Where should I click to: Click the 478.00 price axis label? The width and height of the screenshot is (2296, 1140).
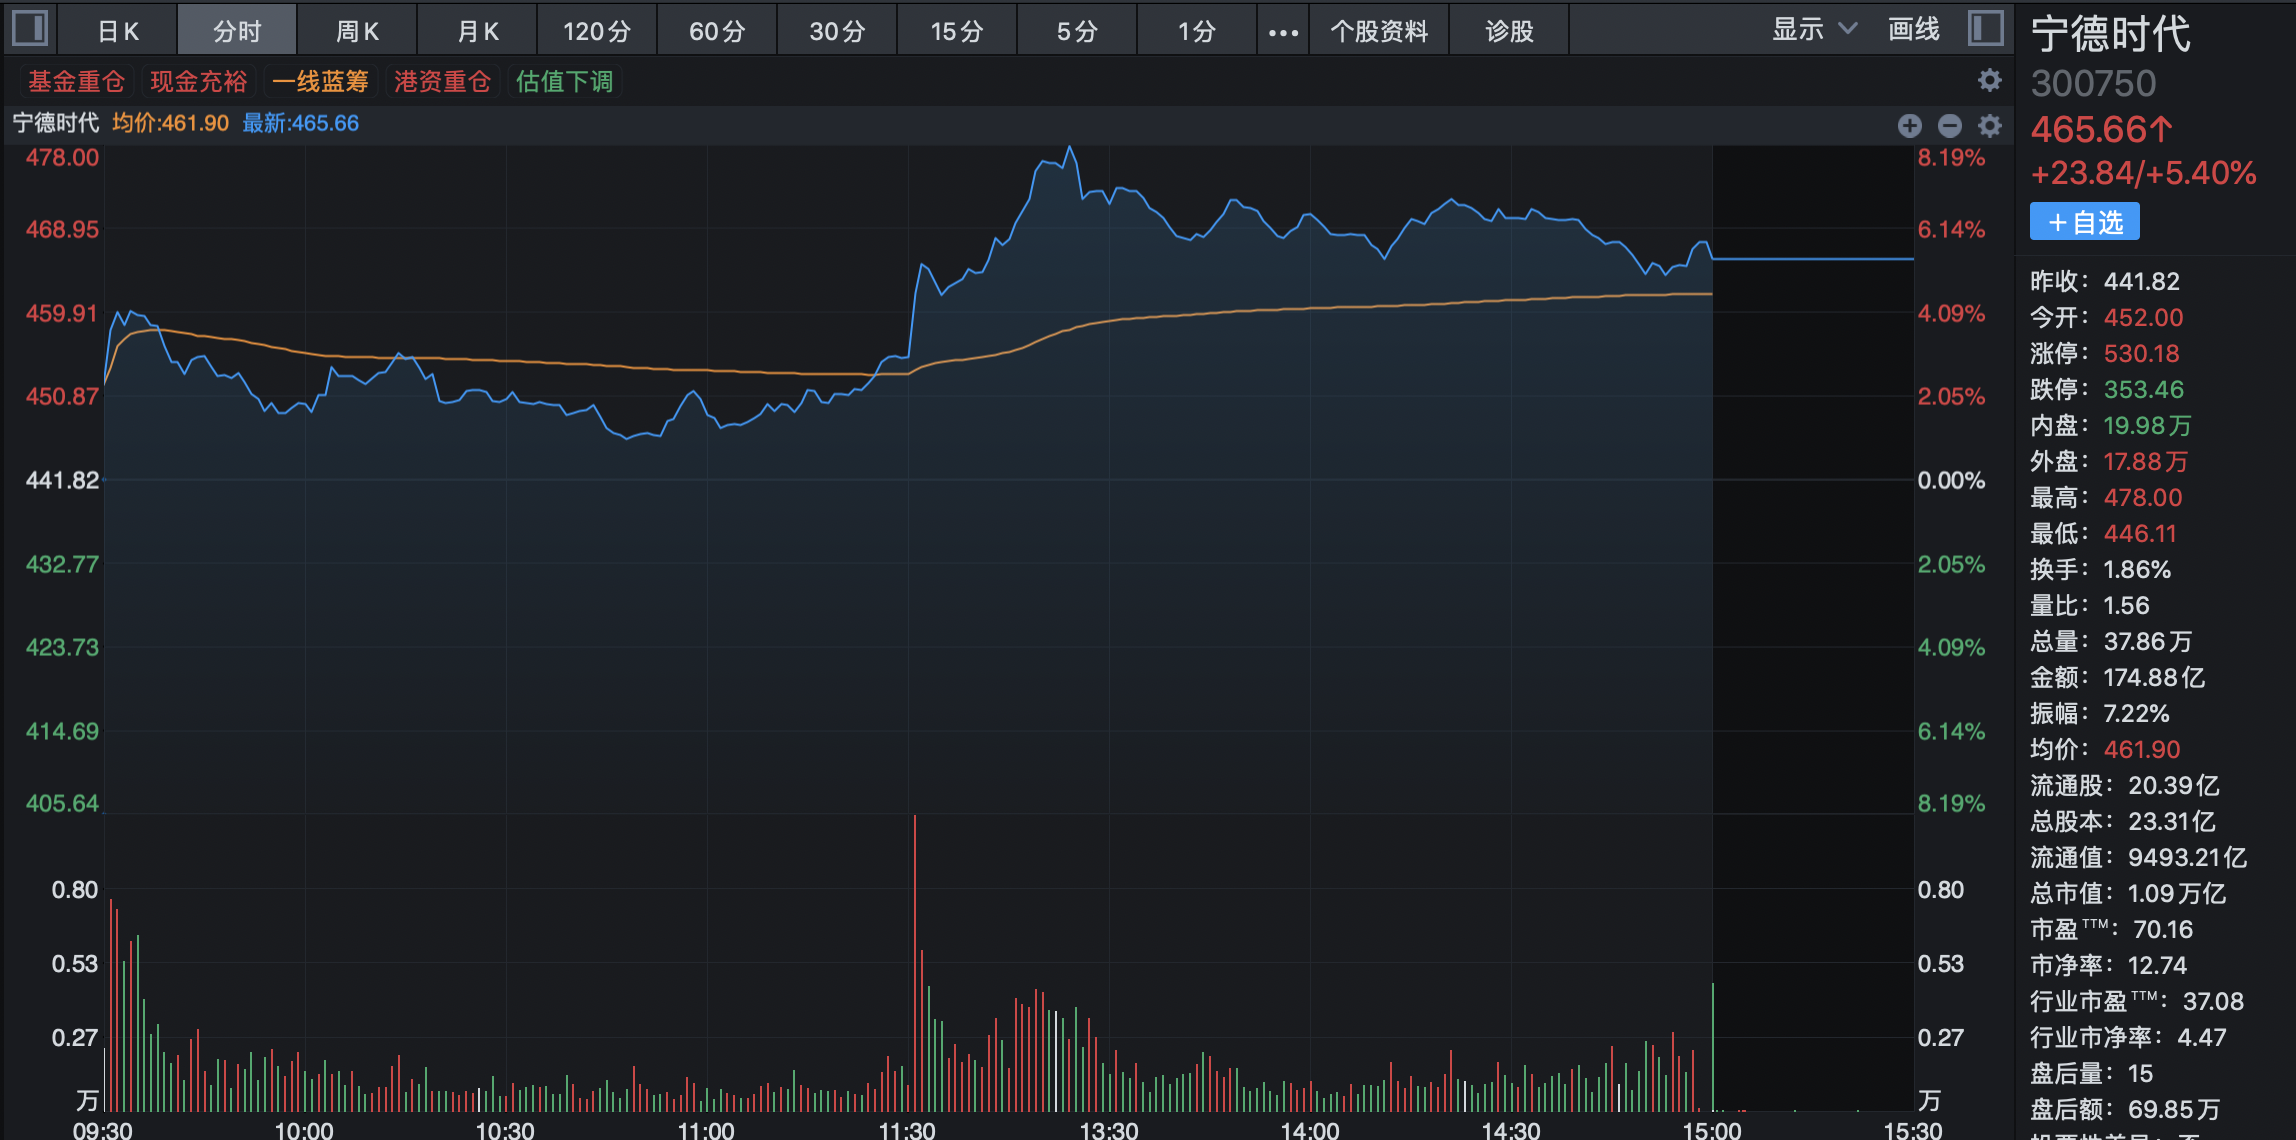62,157
